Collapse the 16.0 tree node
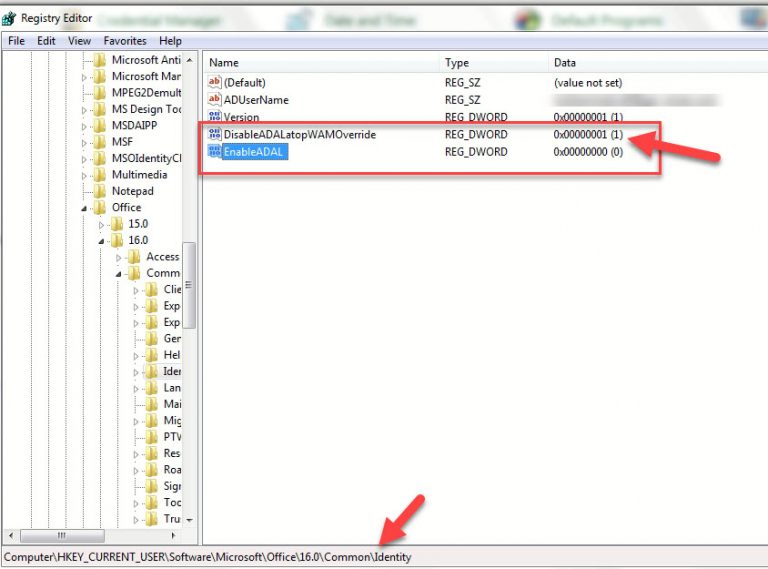The width and height of the screenshot is (768, 569). point(101,241)
